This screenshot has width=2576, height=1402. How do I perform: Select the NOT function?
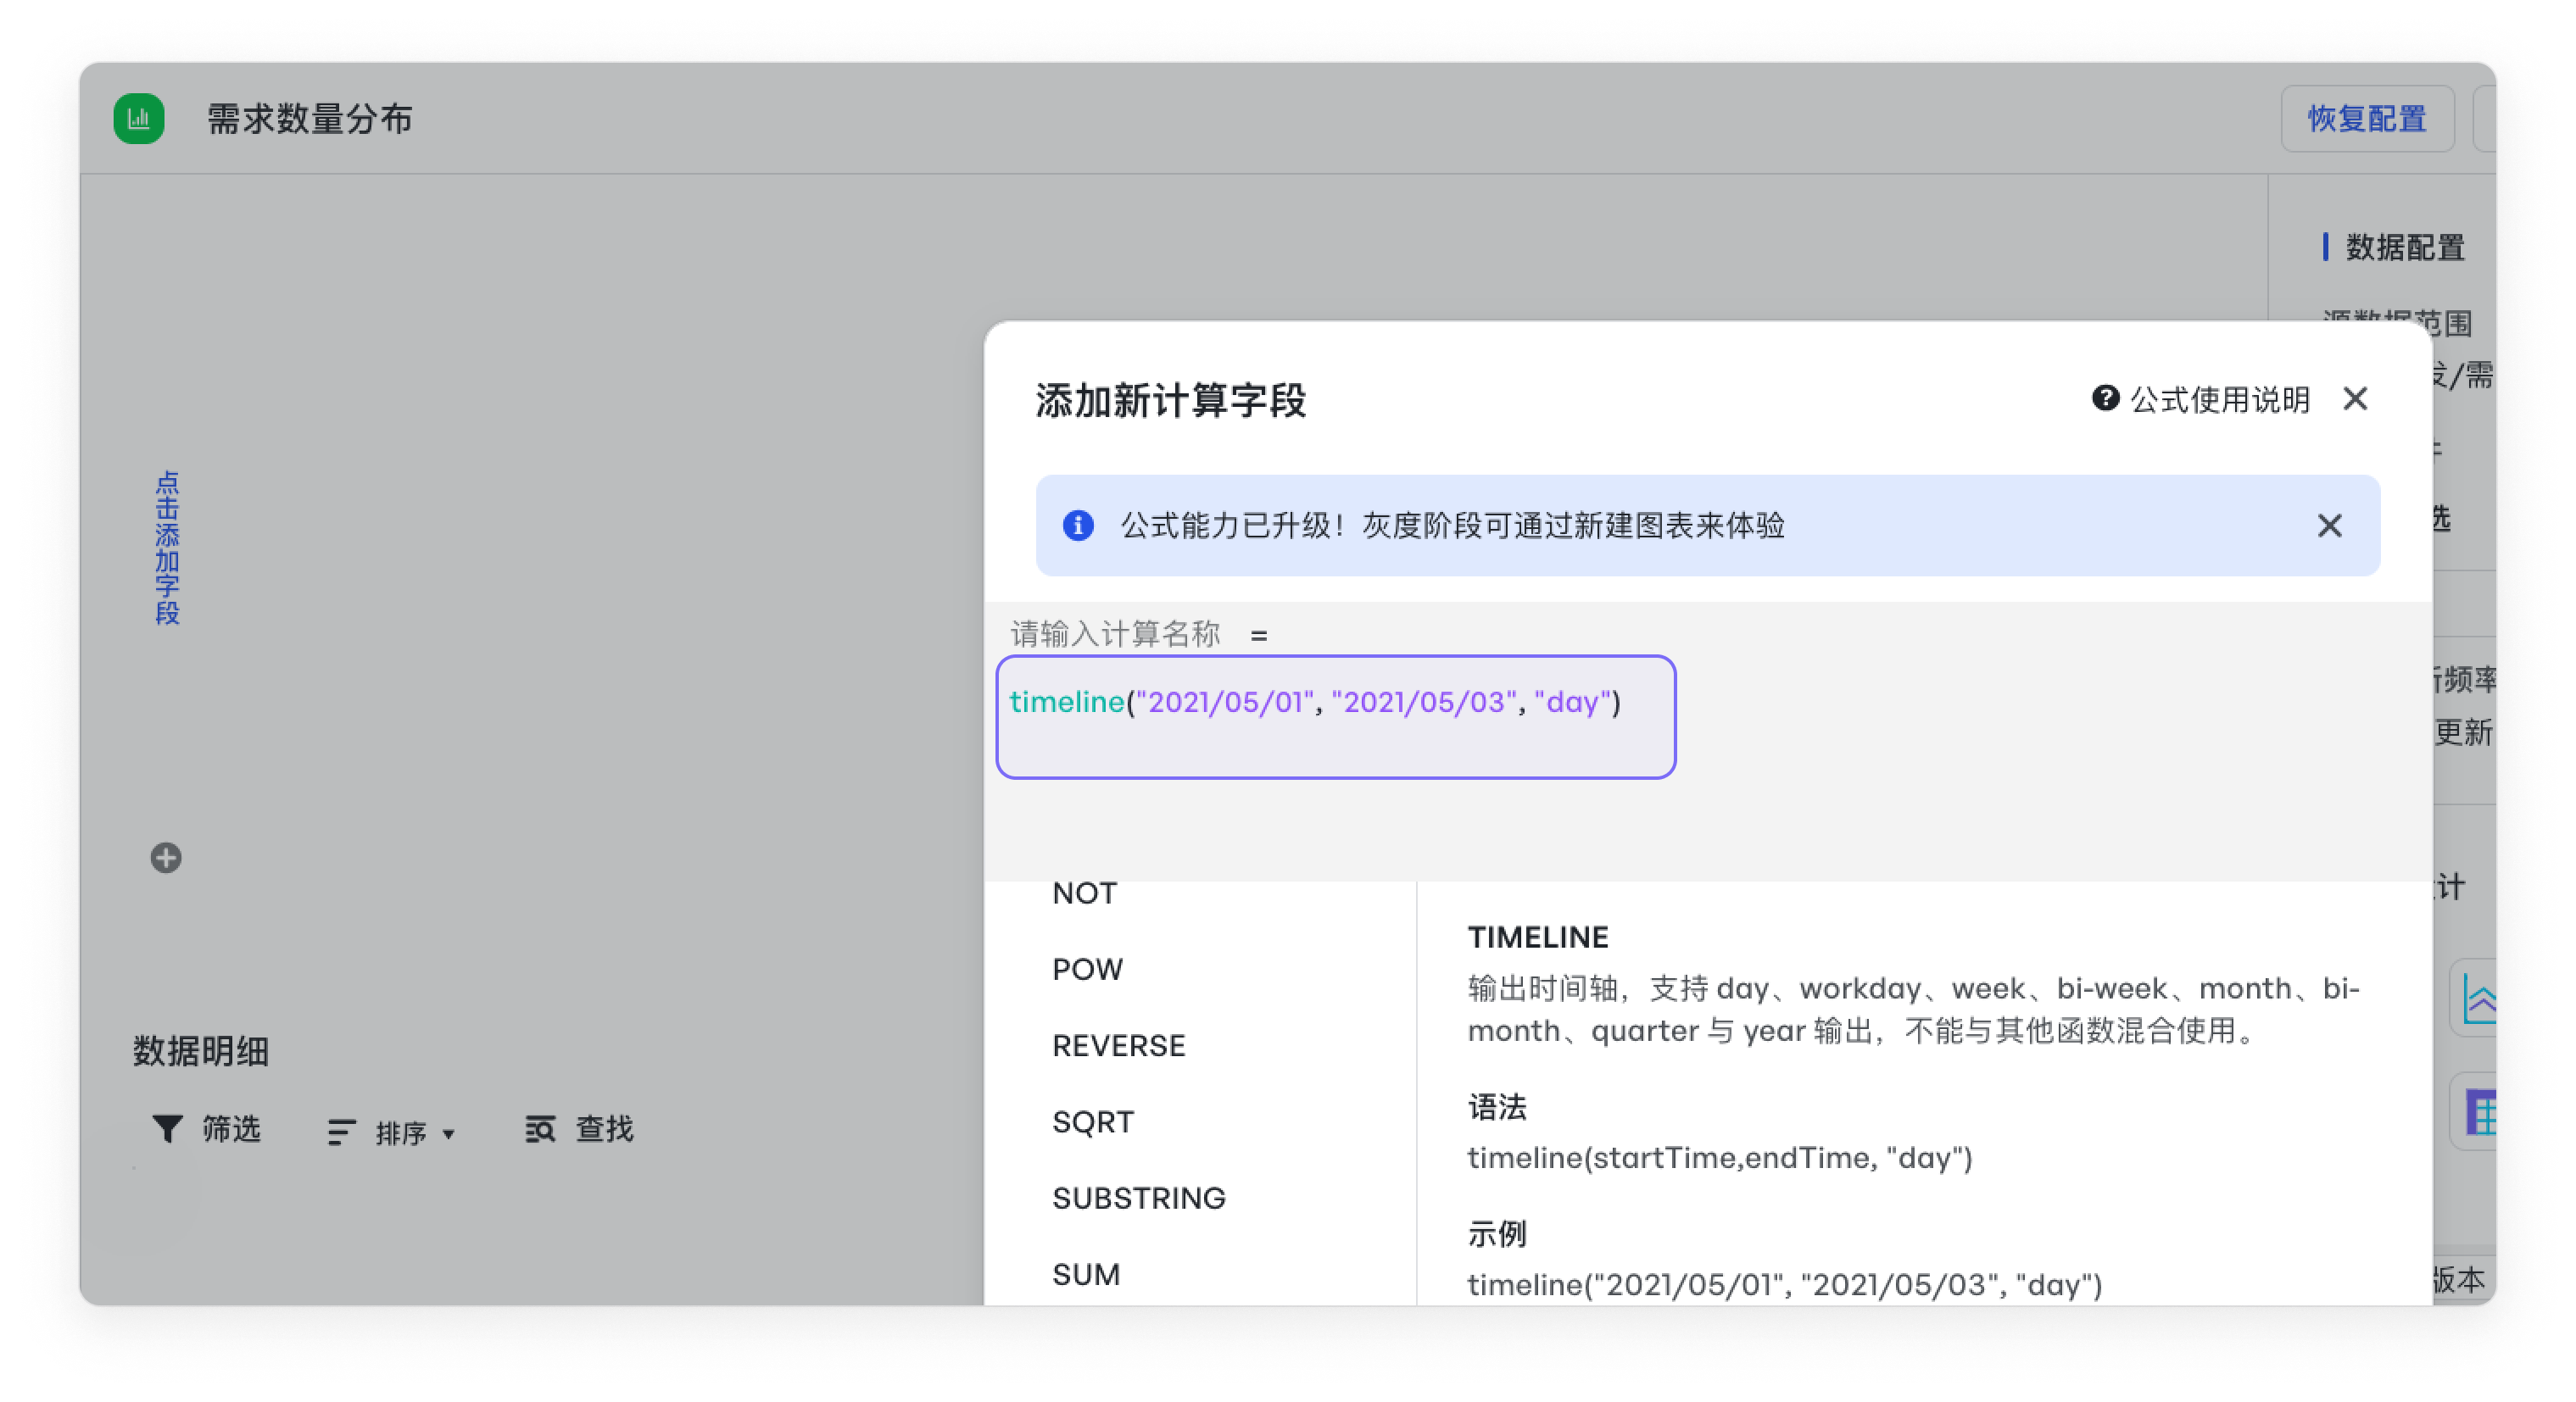[x=1084, y=893]
